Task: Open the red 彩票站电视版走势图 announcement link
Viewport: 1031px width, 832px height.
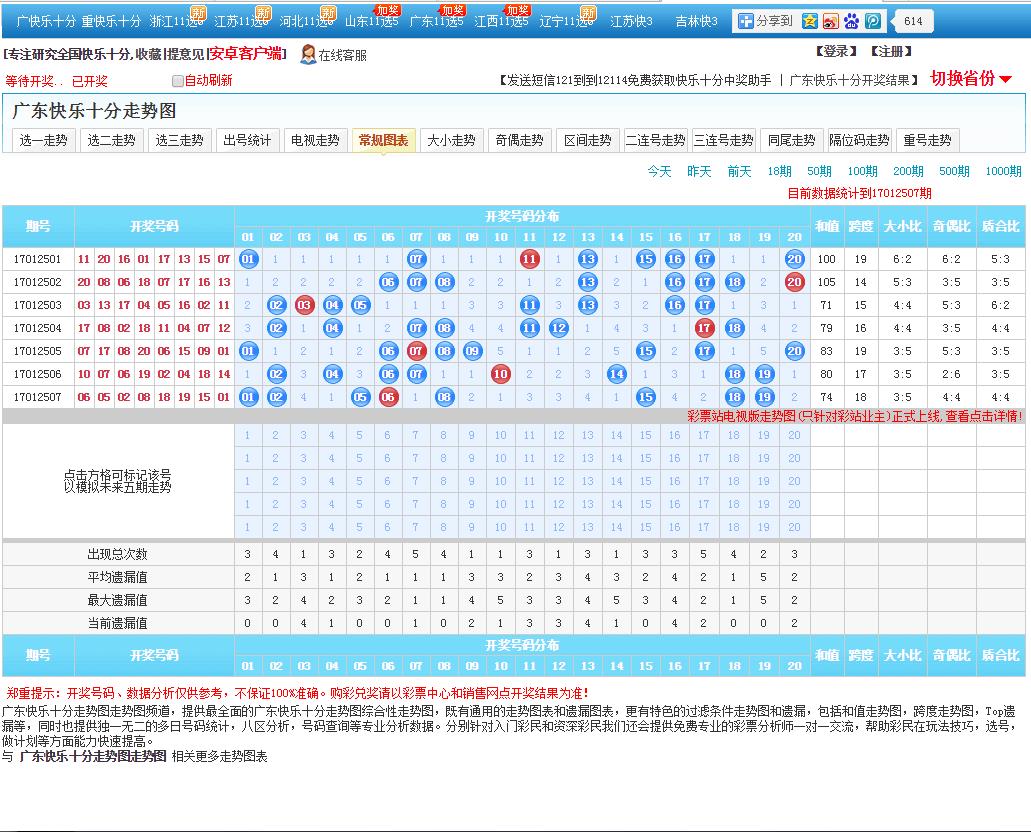Action: click(855, 416)
